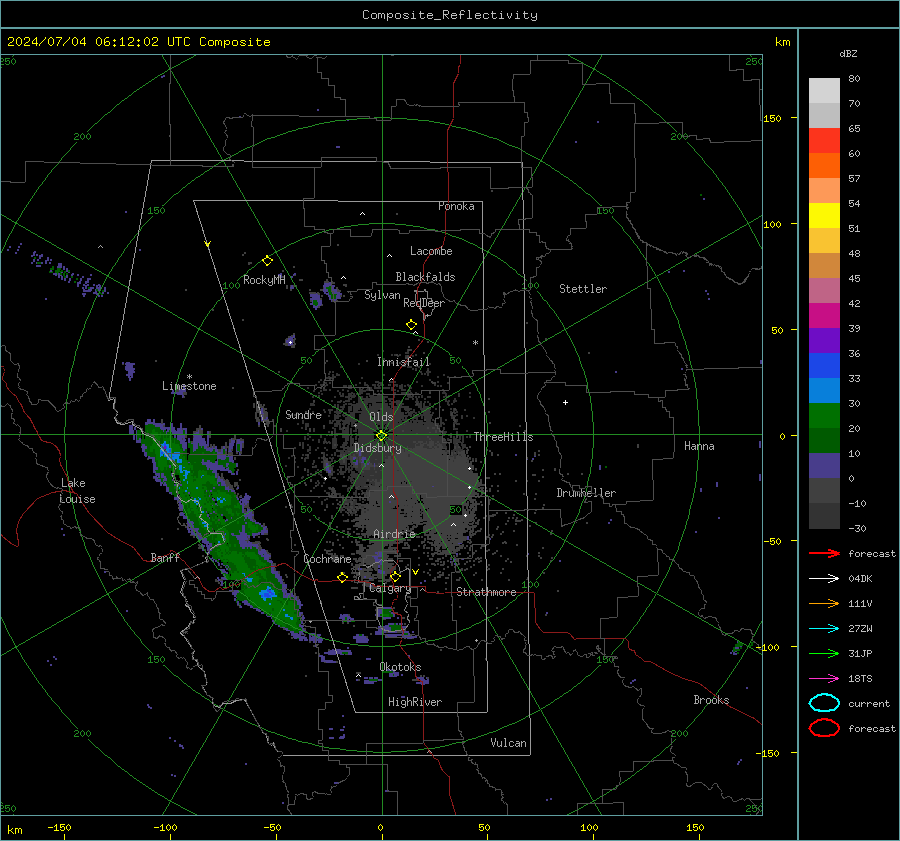Click the Strathmore label

tap(486, 592)
